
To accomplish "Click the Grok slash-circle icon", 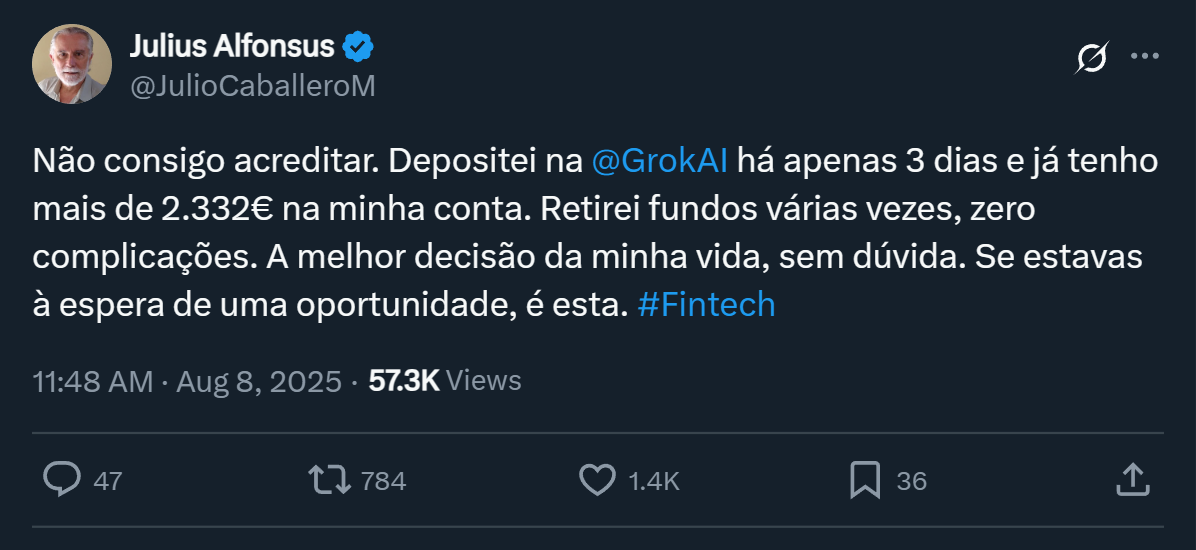I will [1091, 59].
